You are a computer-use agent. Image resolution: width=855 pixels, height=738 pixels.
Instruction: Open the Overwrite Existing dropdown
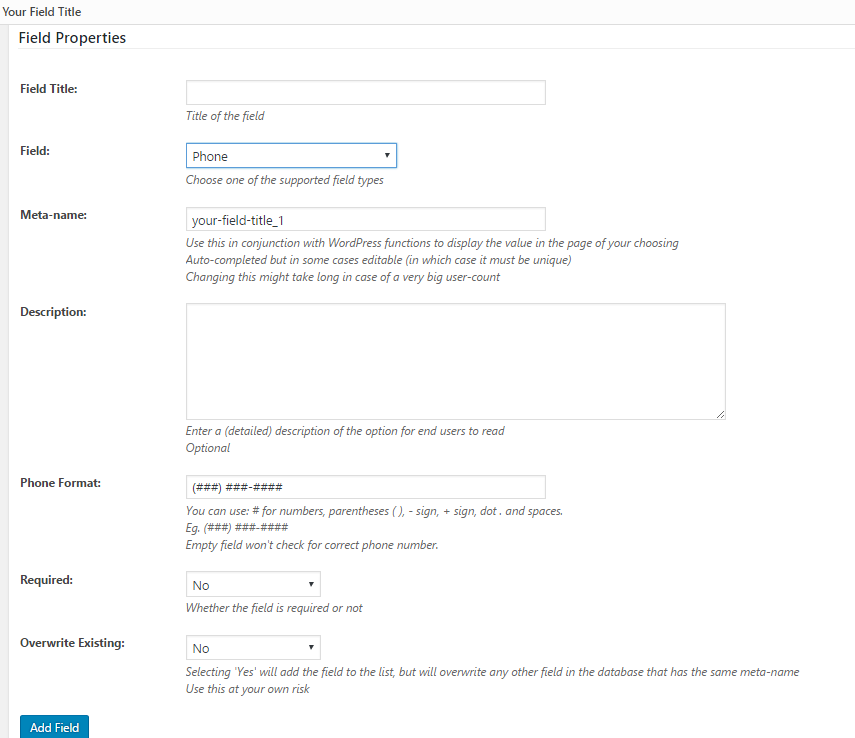(x=253, y=648)
